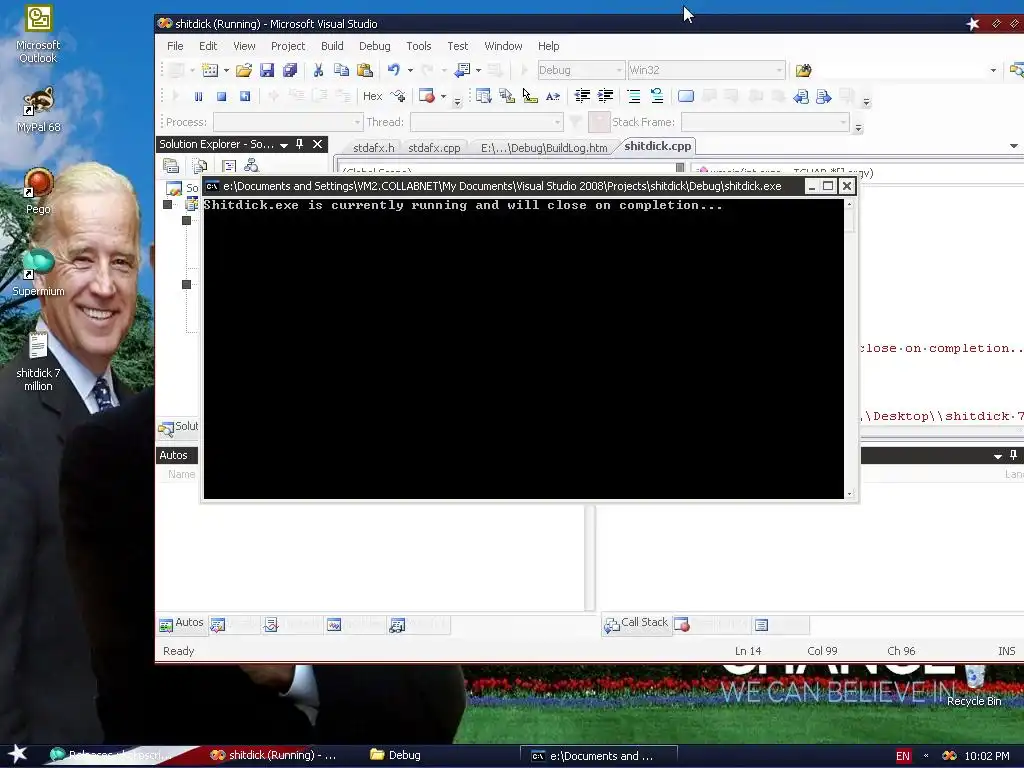The image size is (1024, 768).
Task: Navigate backward icon
Action: (x=462, y=70)
